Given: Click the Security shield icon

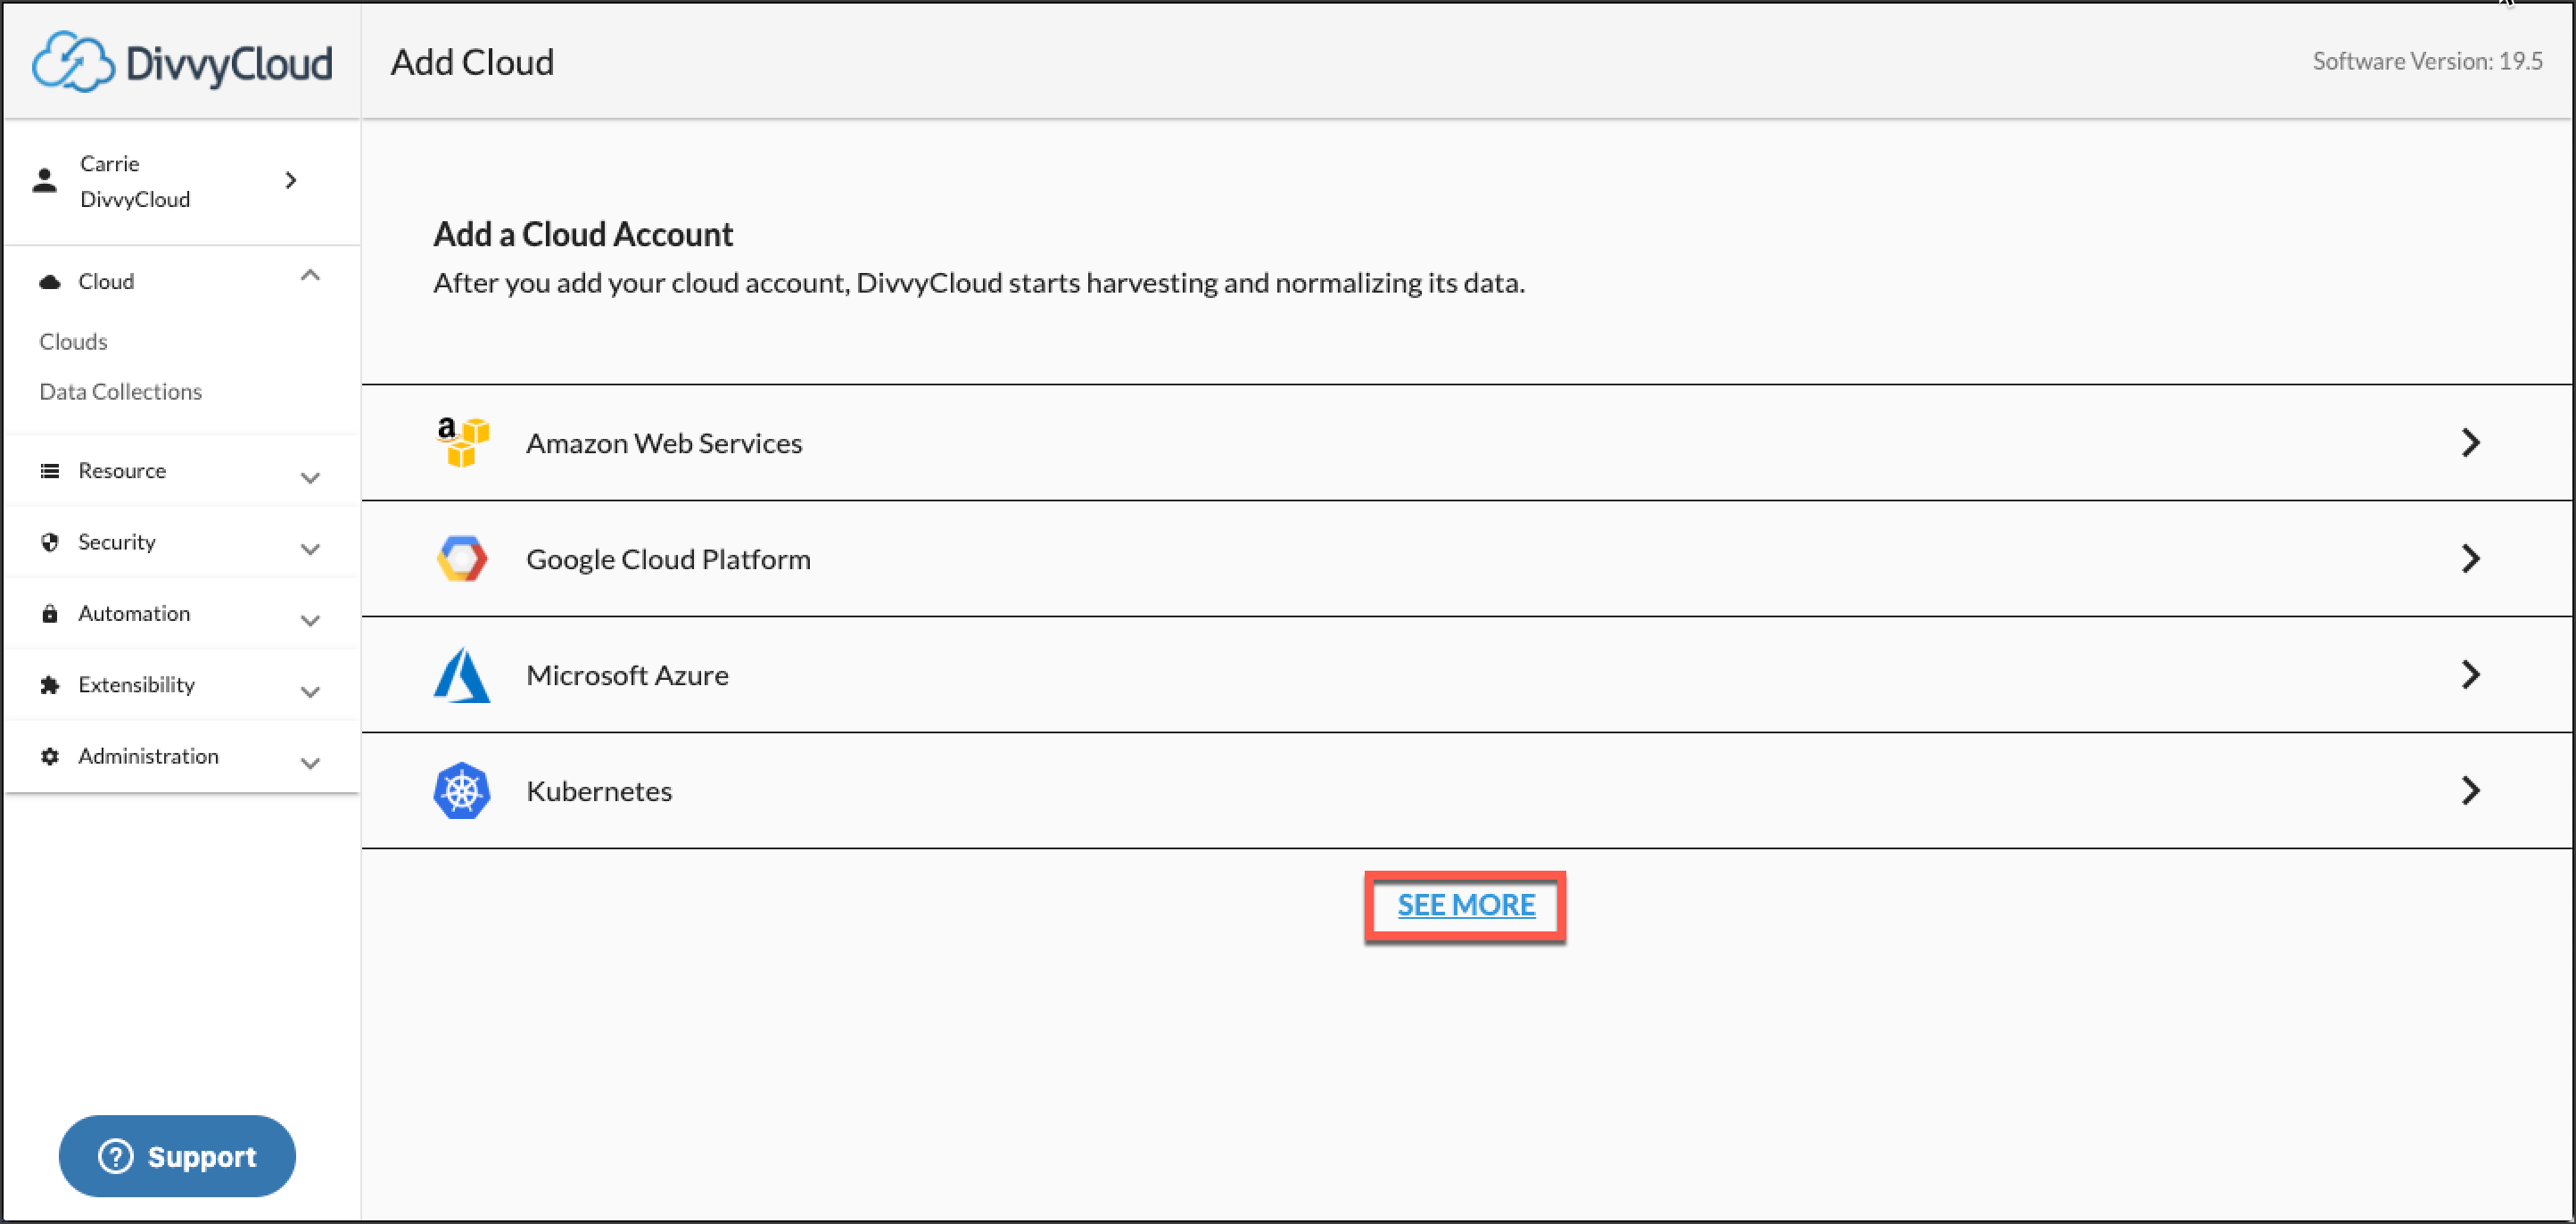Looking at the screenshot, I should pos(49,542).
